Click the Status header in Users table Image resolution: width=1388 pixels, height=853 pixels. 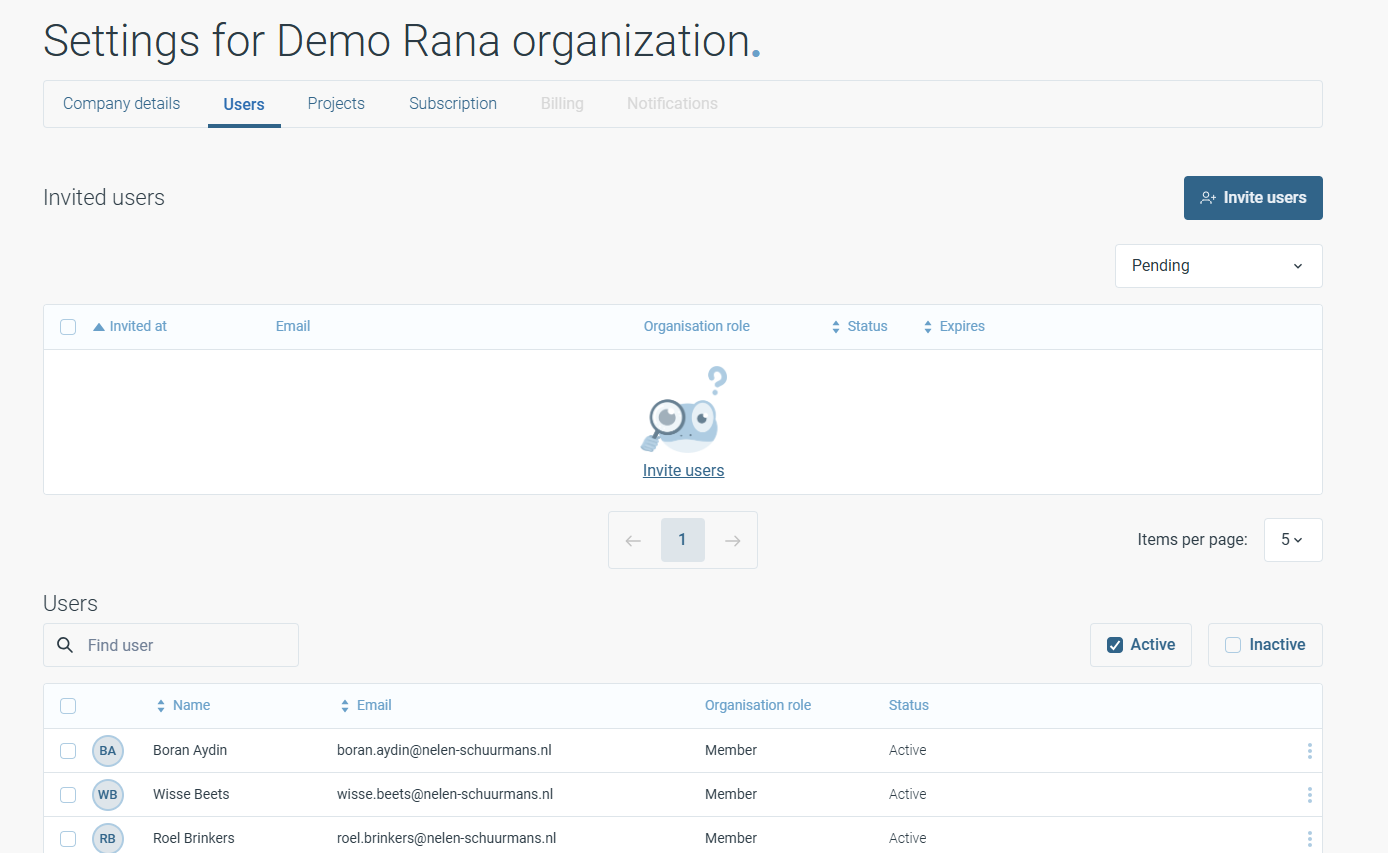click(x=909, y=706)
